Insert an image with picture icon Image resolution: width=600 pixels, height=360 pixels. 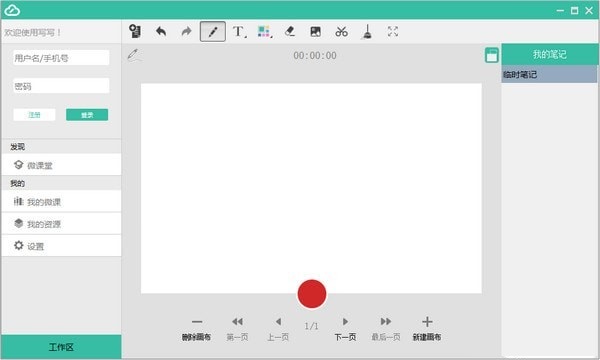pos(316,31)
